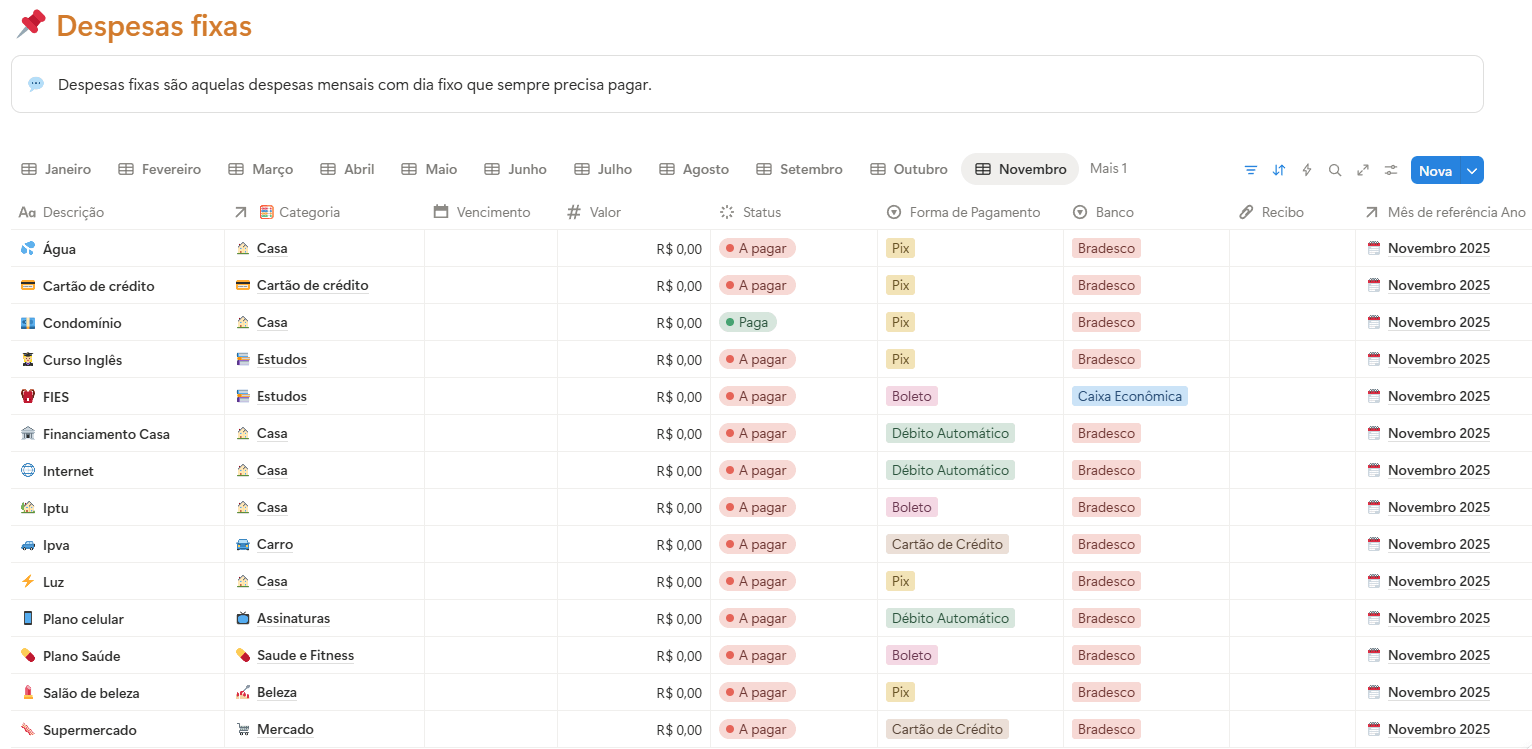Select Boleto payment tag for FIES
The width and height of the screenshot is (1532, 749).
coord(911,396)
